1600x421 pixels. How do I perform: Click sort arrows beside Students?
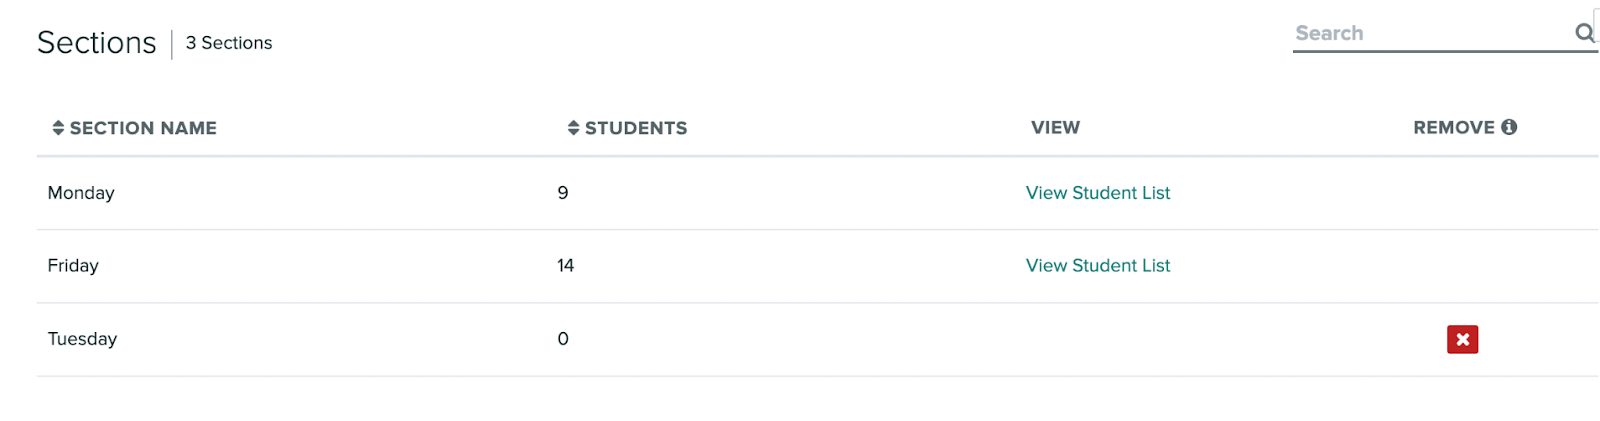coord(573,128)
